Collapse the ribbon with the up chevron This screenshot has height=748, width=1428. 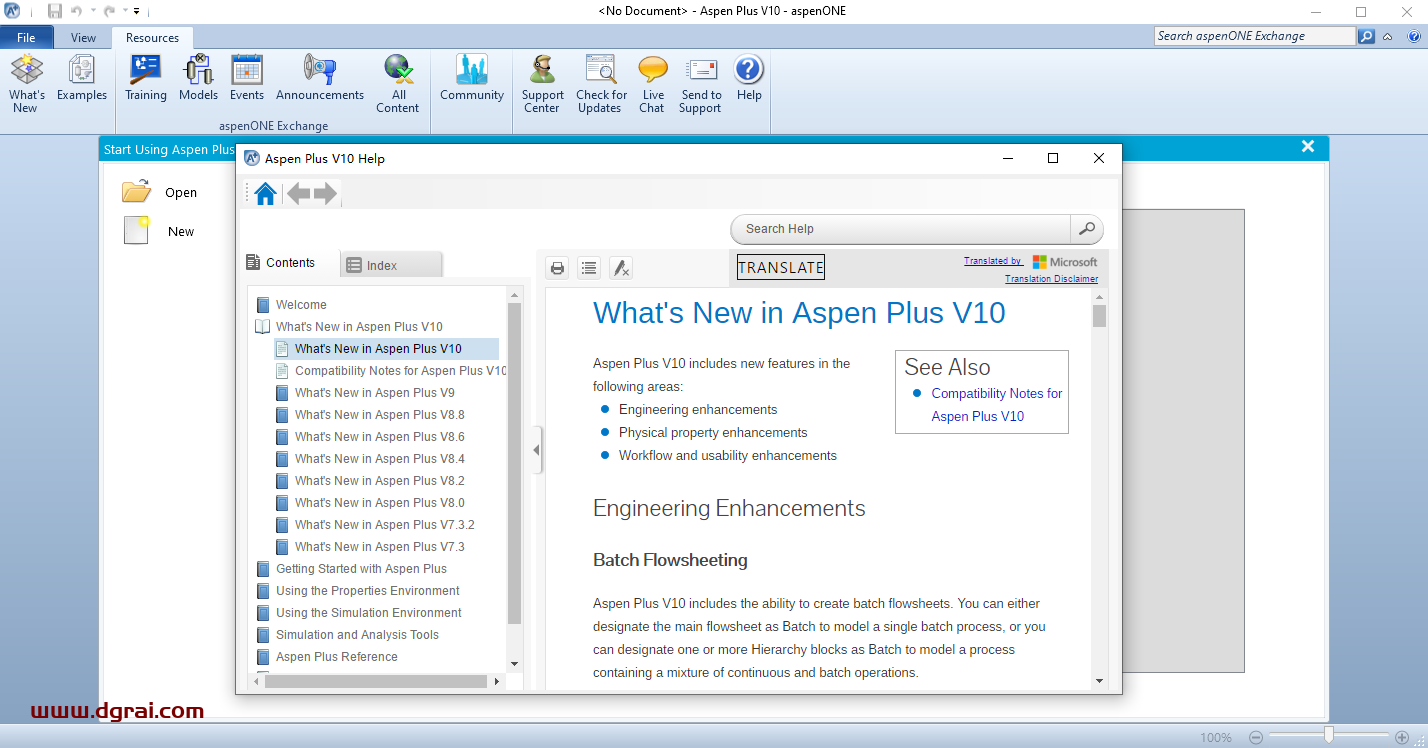click(1387, 37)
